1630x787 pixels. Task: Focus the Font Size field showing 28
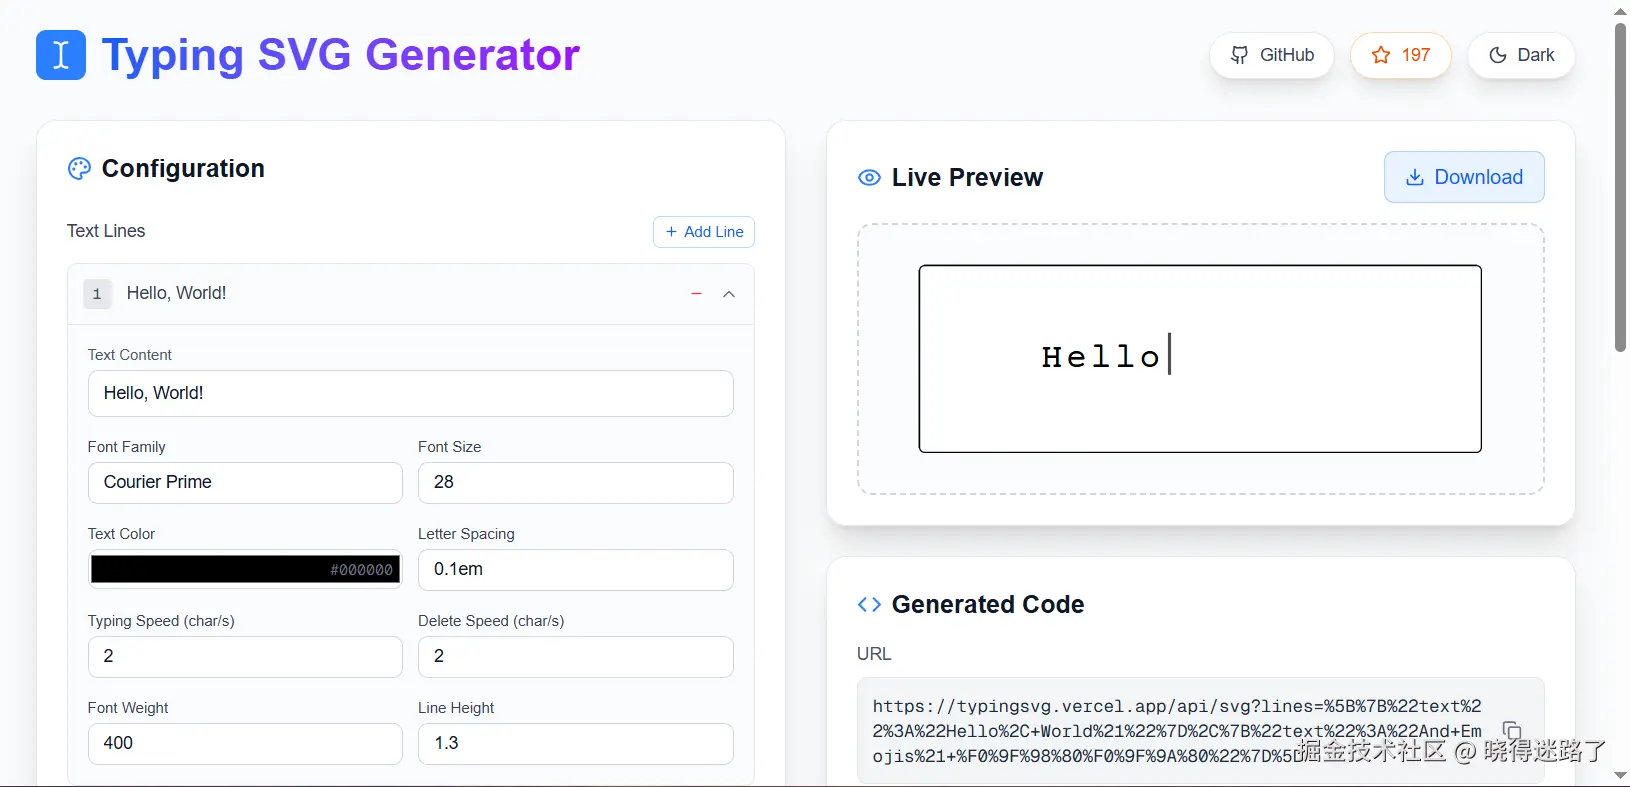pyautogui.click(x=575, y=483)
